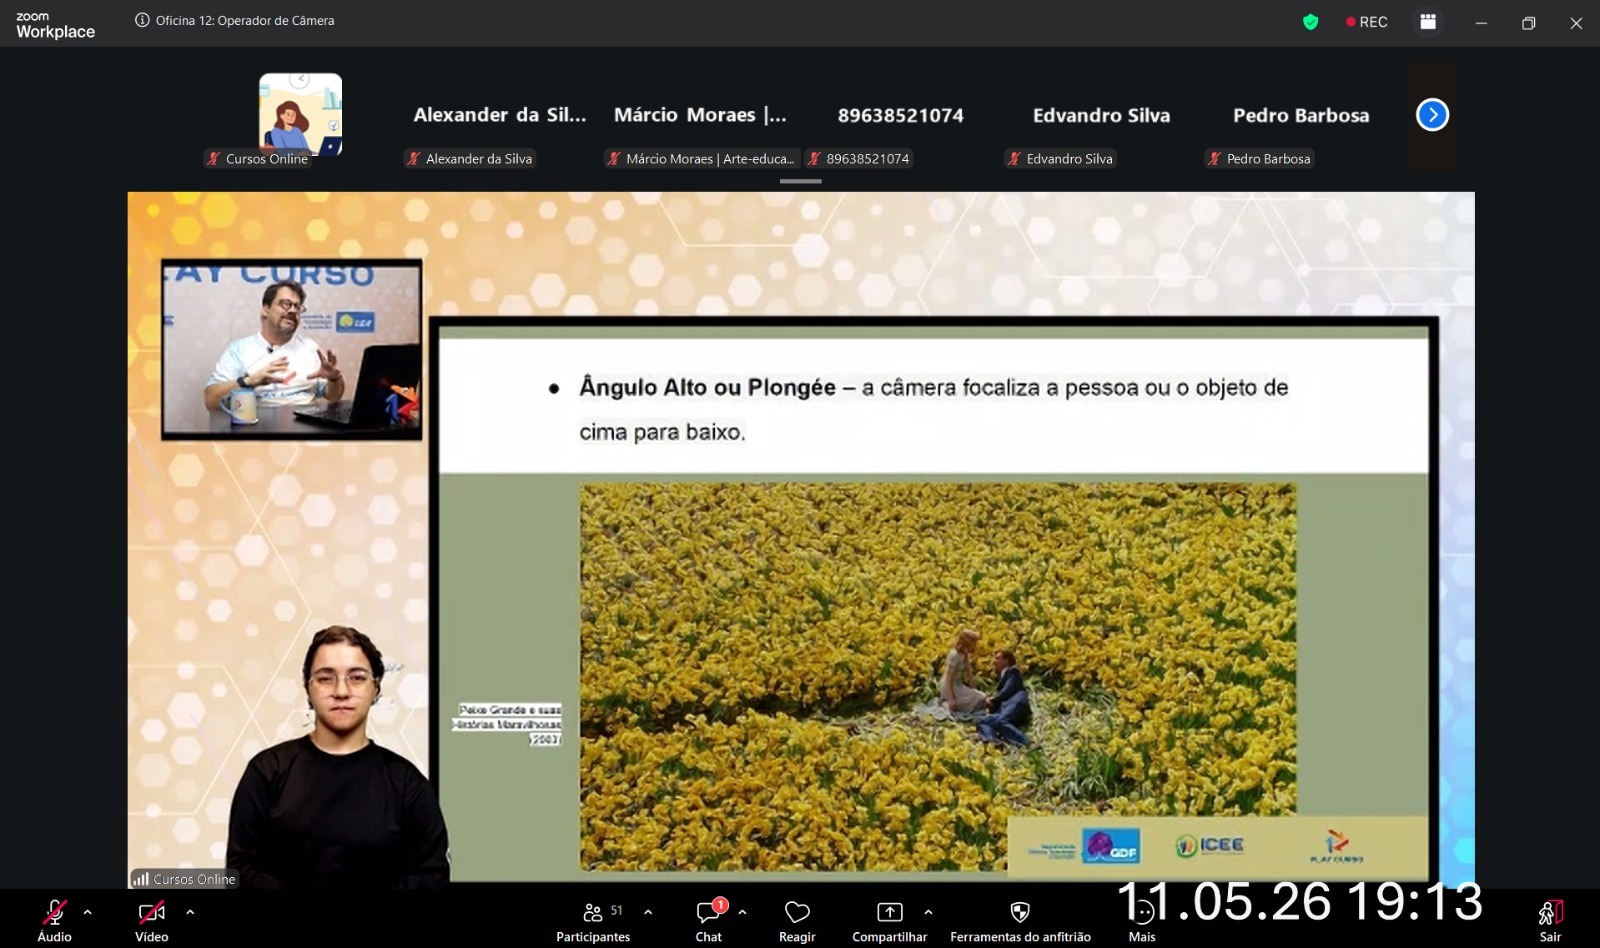Click the meeting title Oficina 12

245,20
